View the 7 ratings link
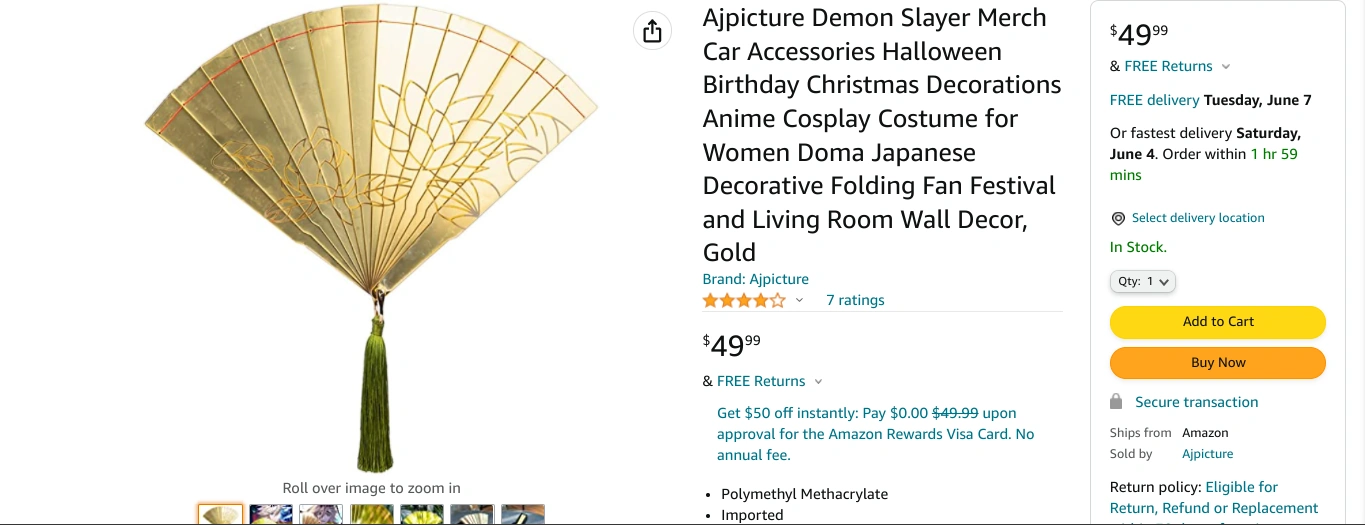The image size is (1365, 525). (x=855, y=300)
